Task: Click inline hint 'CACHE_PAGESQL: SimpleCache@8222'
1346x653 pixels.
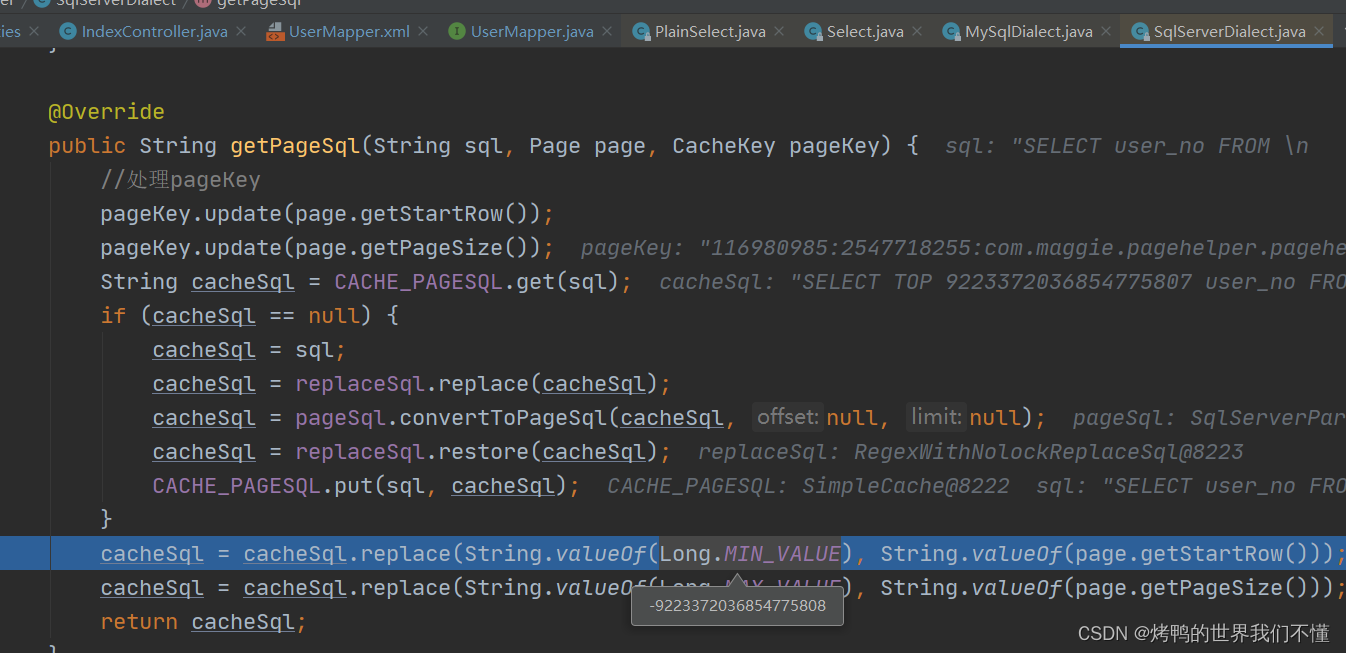Action: pyautogui.click(x=808, y=486)
